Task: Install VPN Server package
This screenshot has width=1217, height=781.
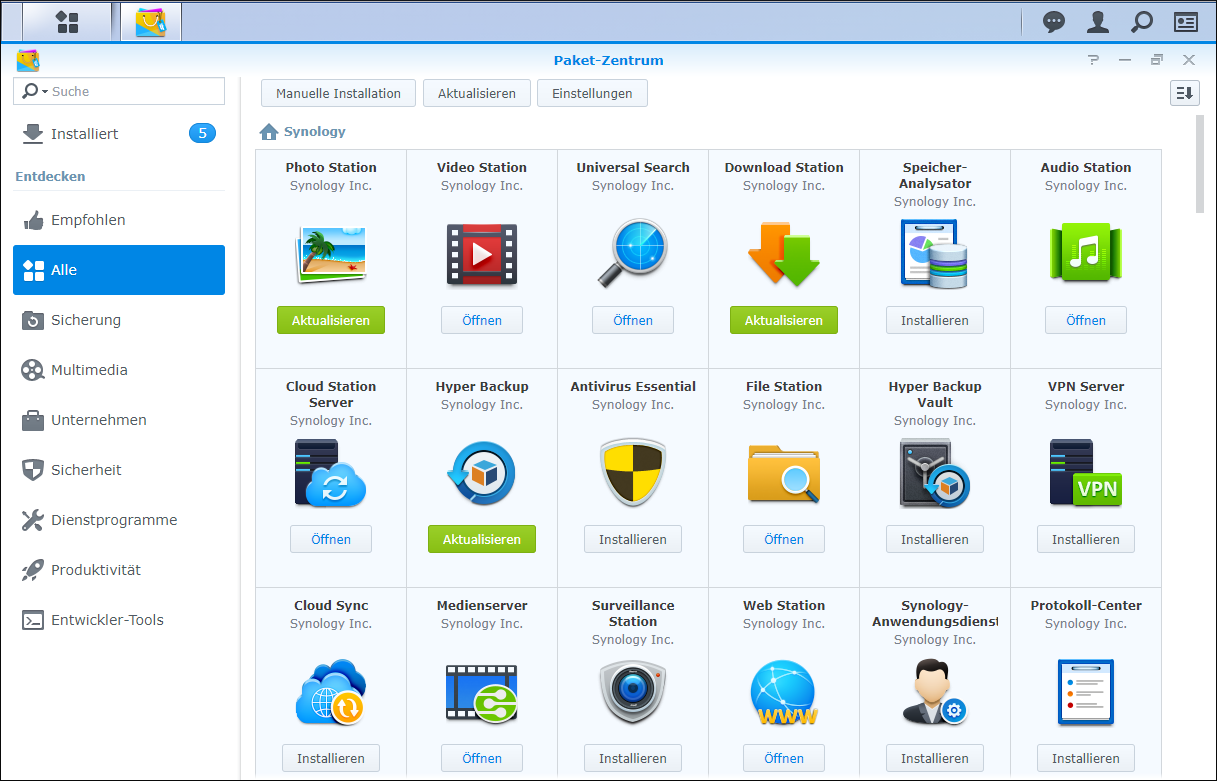Action: pyautogui.click(x=1086, y=539)
